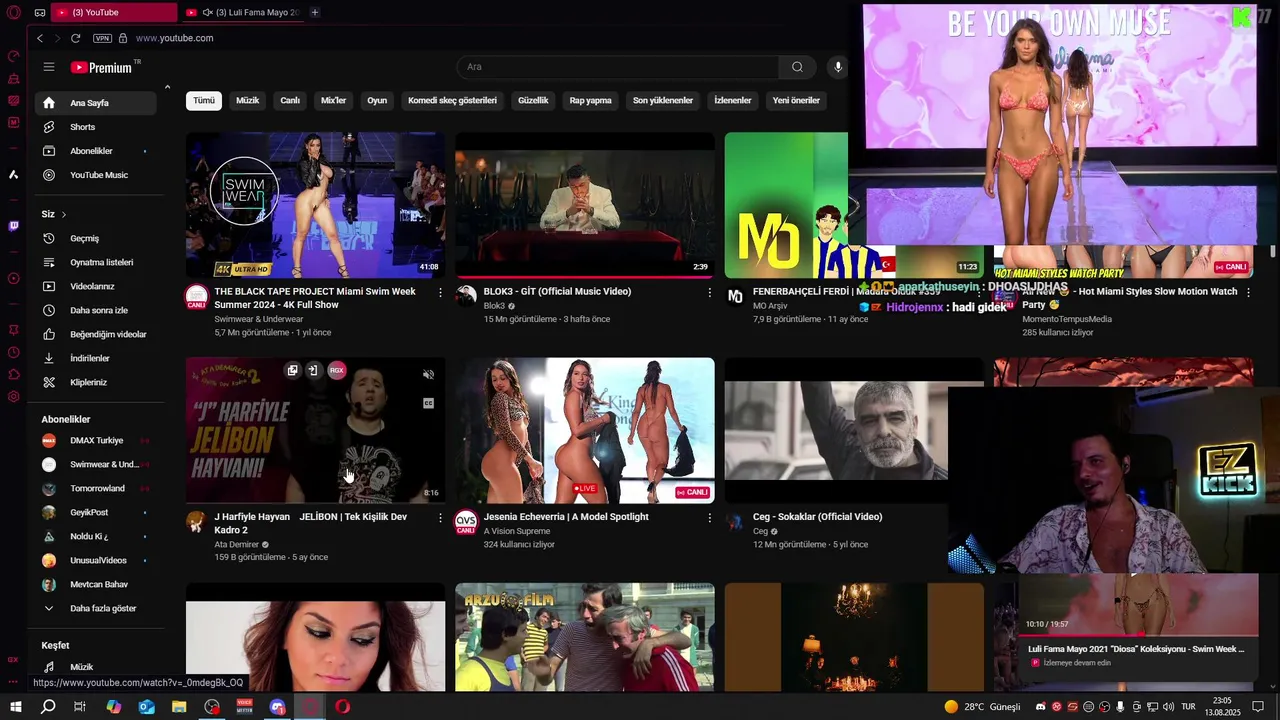Open Daha sonra izle list

tap(96, 310)
